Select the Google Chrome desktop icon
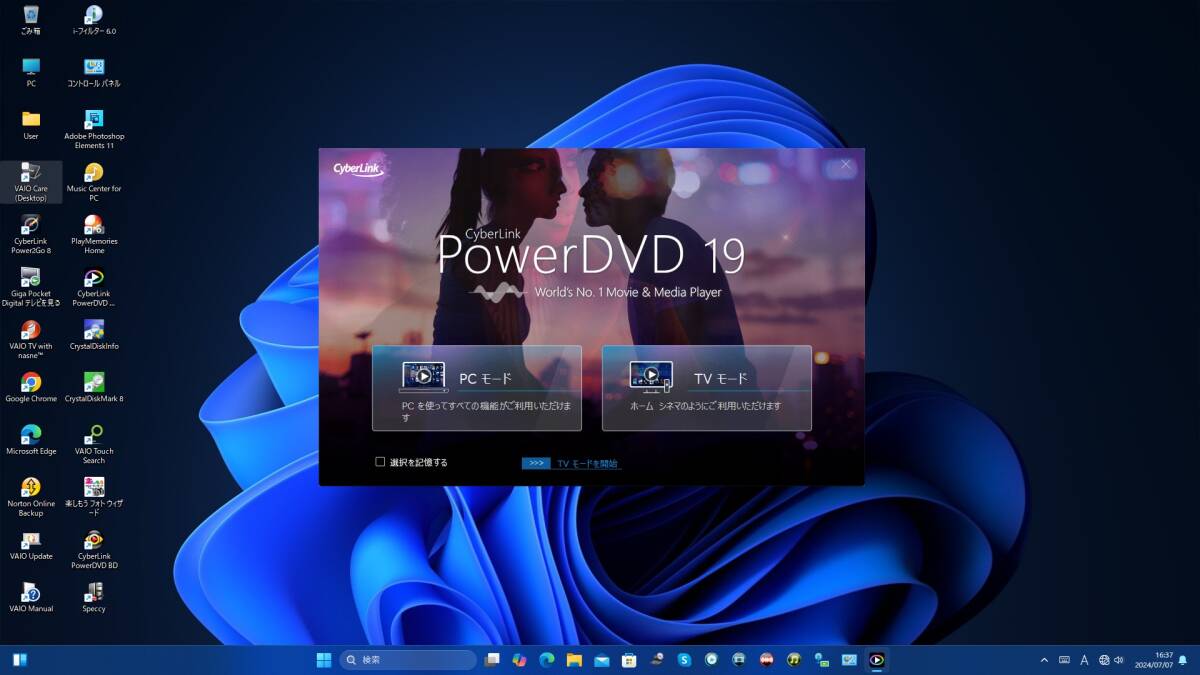This screenshot has height=675, width=1200. click(x=31, y=387)
